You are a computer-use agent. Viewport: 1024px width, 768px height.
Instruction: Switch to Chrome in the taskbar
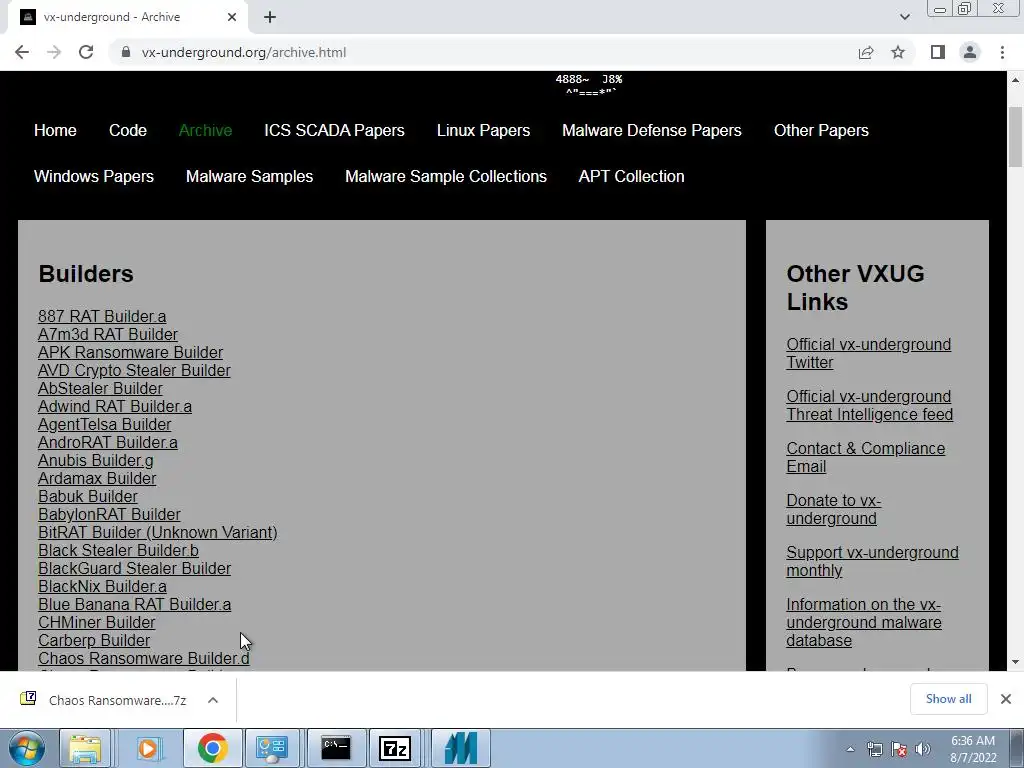[212, 748]
